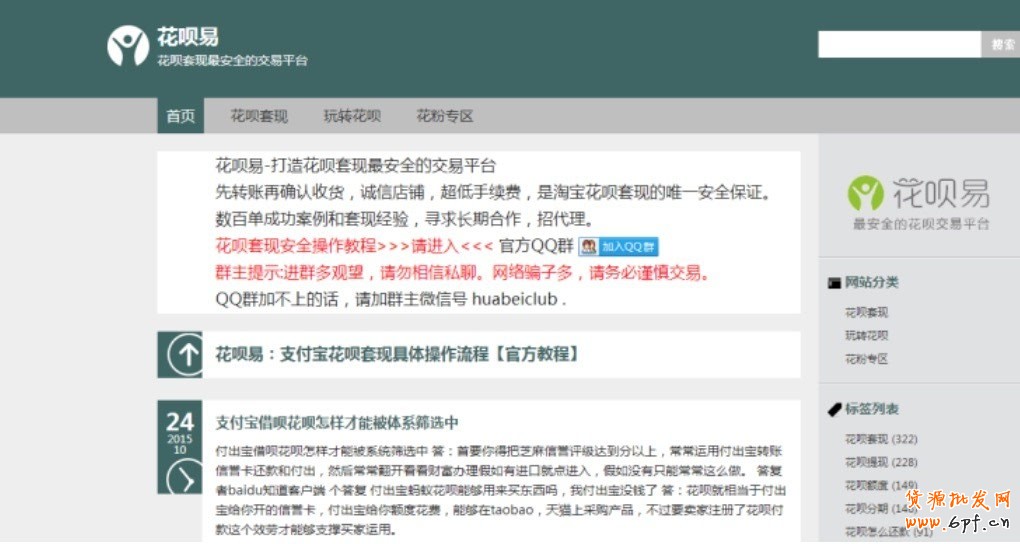Click the 花呗提现 (228) tag
The width and height of the screenshot is (1020, 544).
pos(881,461)
